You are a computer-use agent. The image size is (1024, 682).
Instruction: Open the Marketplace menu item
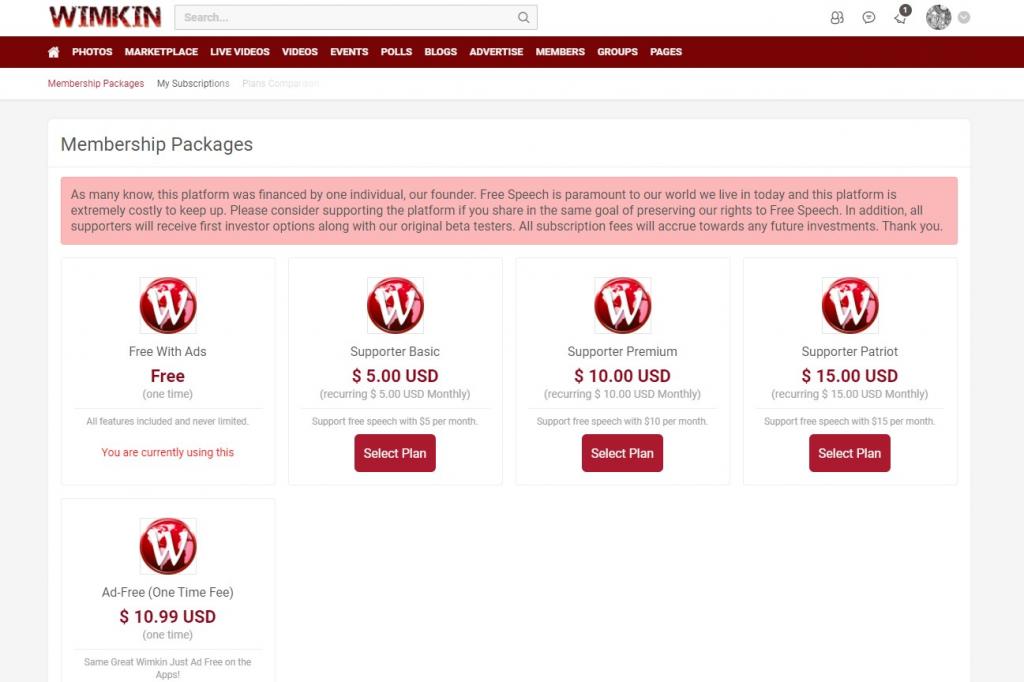click(x=161, y=52)
